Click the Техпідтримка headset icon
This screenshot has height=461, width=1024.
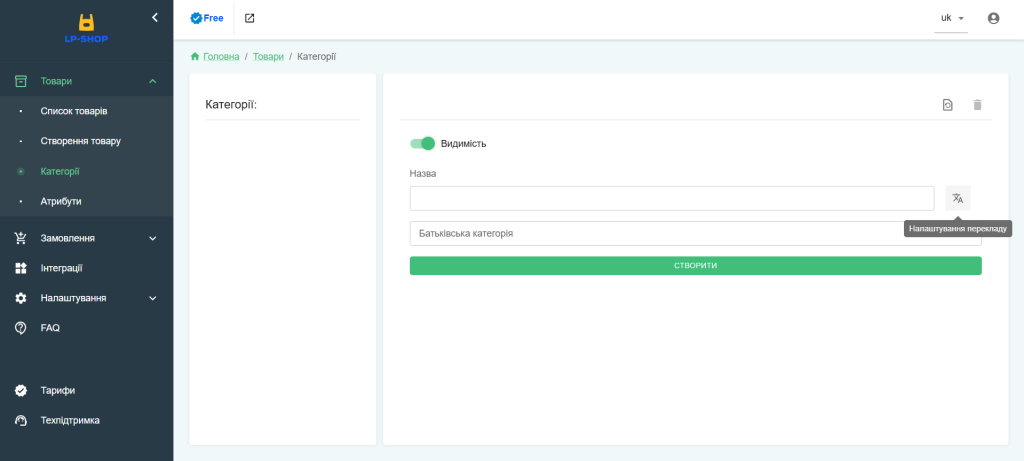point(21,421)
